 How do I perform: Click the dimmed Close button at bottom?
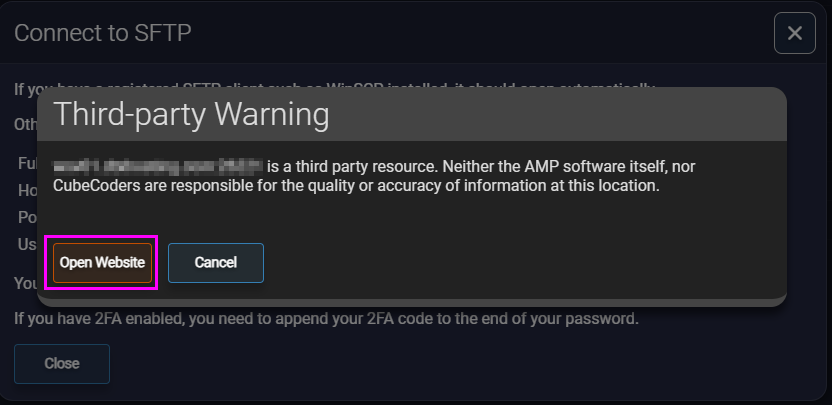tap(62, 364)
